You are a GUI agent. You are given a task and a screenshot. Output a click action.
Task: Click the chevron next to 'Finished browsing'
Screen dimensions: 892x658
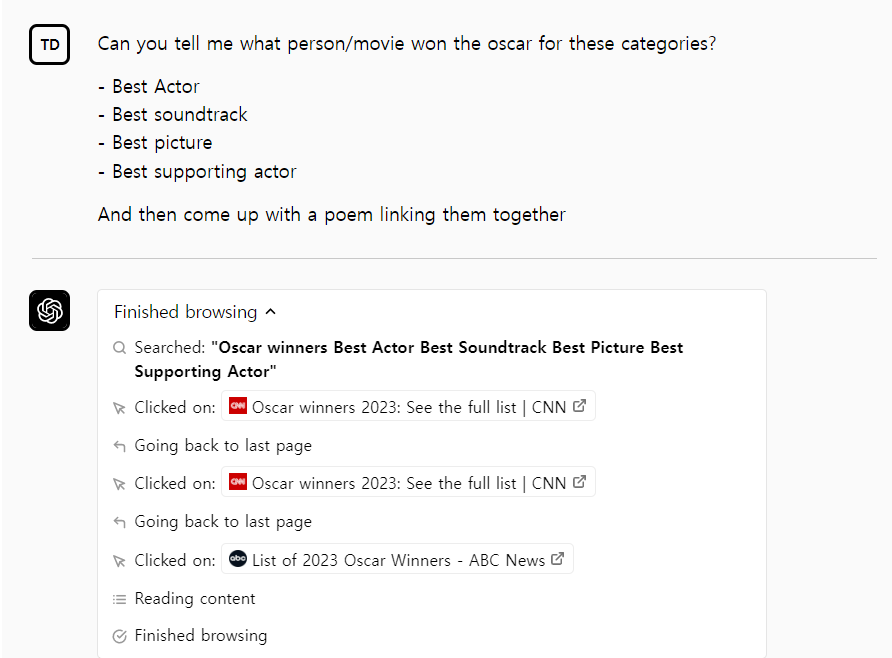click(270, 311)
